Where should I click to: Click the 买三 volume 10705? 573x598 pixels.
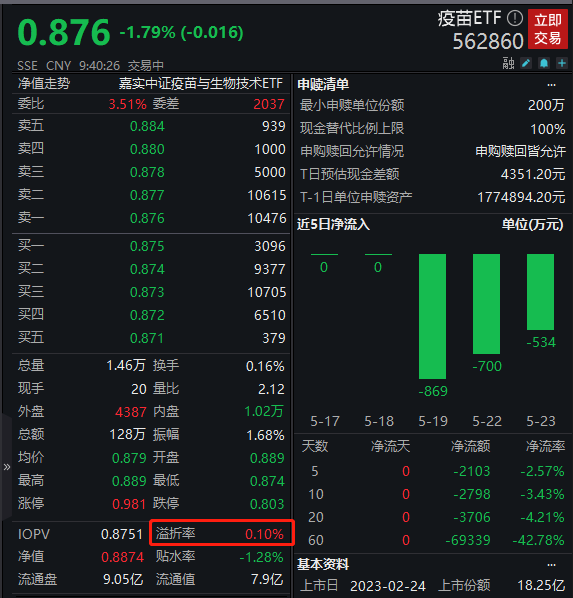[267, 292]
